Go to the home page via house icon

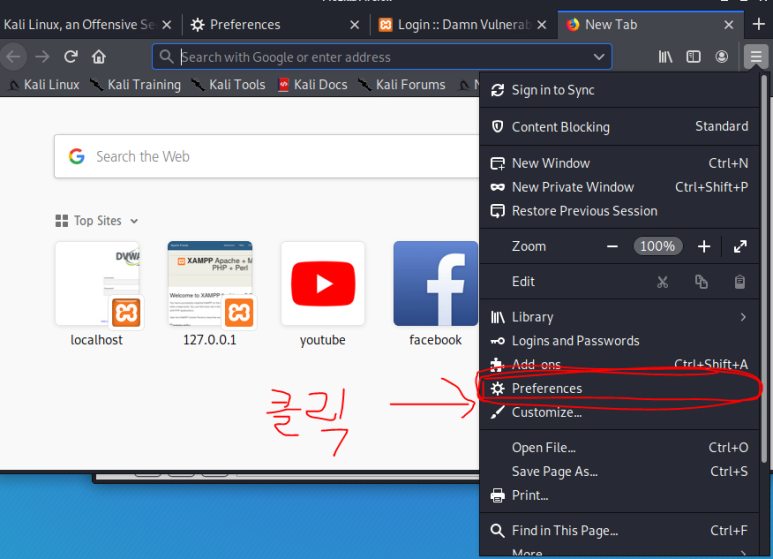[99, 57]
